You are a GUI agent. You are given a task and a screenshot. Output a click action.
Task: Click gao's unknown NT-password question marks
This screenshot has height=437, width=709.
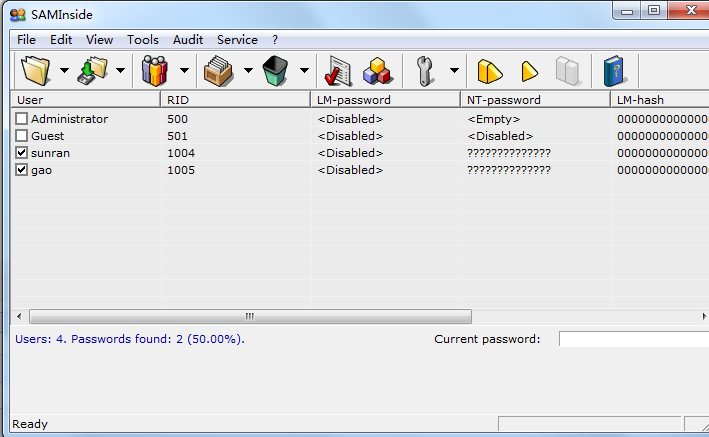pyautogui.click(x=509, y=171)
